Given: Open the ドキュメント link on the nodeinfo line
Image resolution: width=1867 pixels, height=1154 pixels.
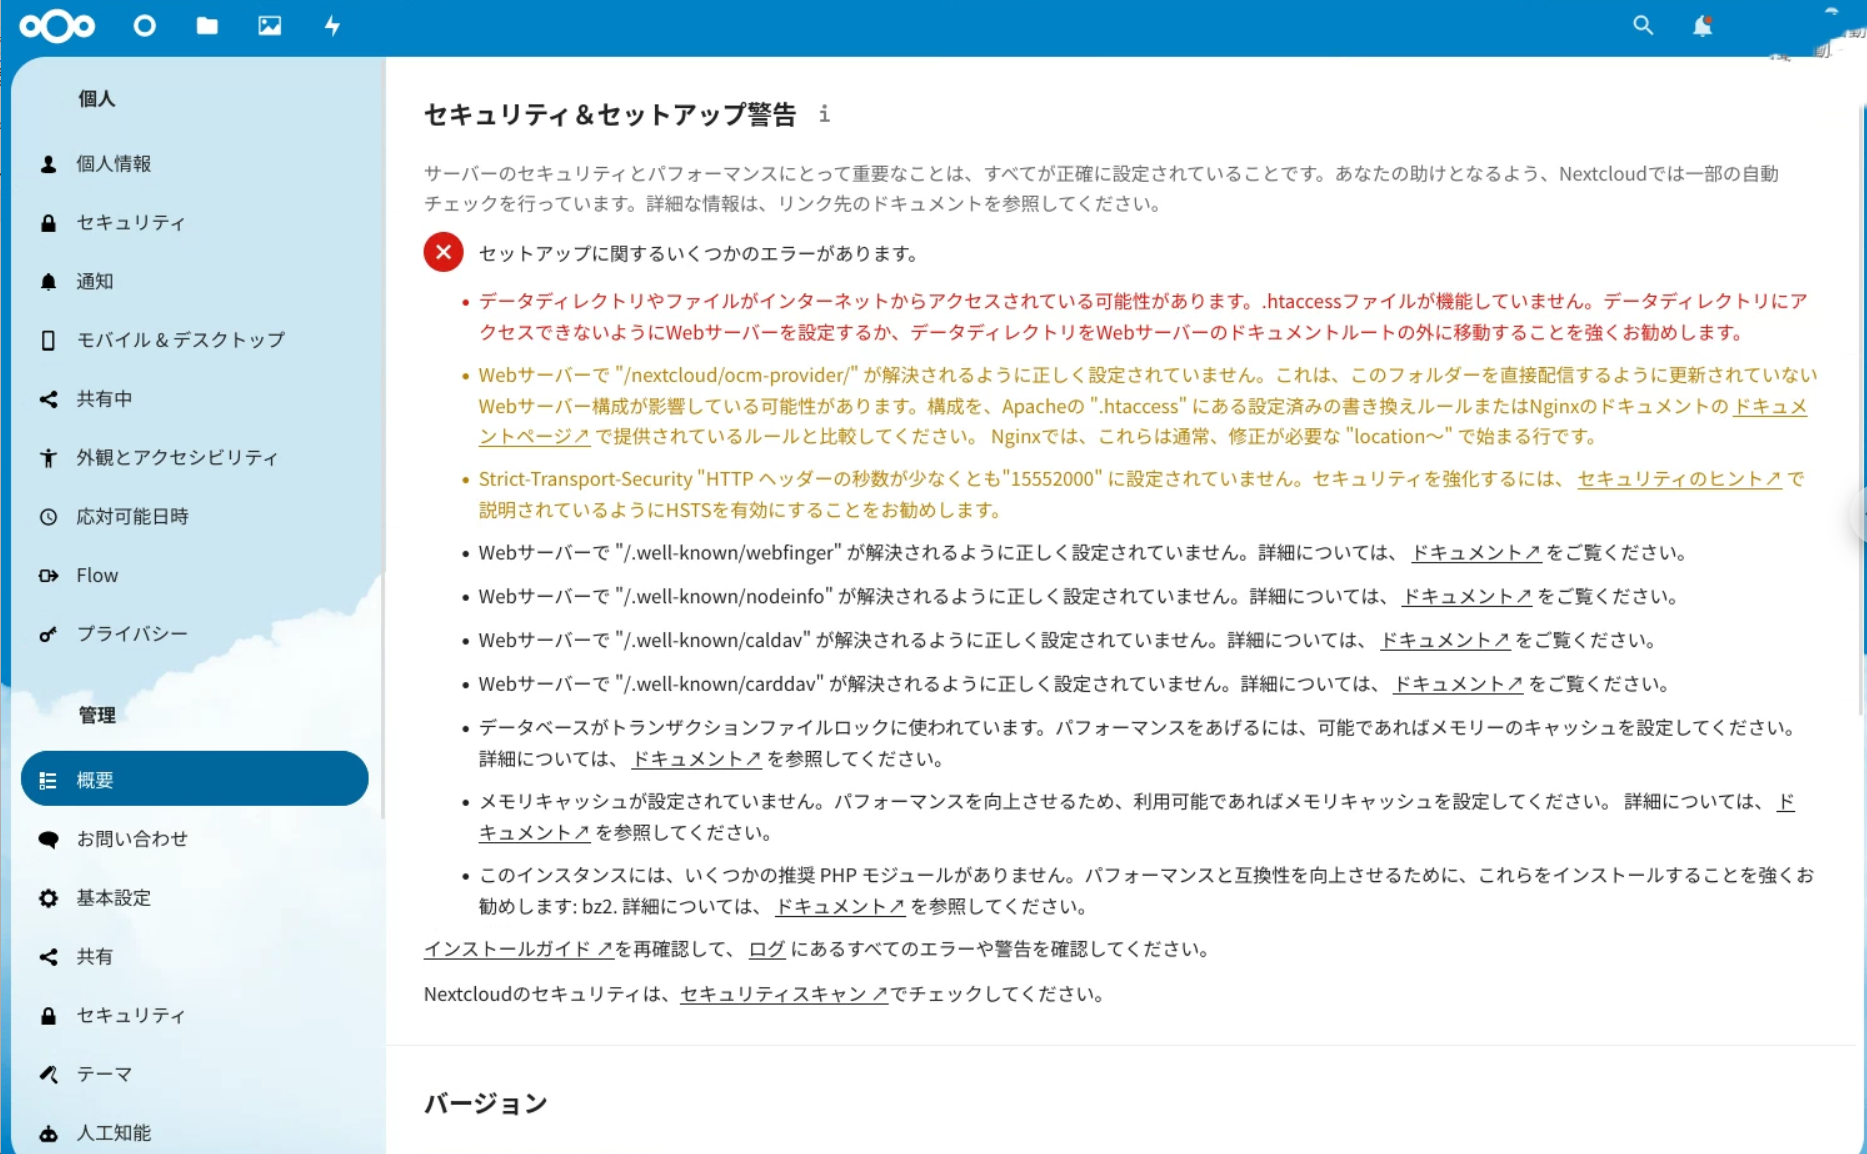Looking at the screenshot, I should click(x=1466, y=597).
